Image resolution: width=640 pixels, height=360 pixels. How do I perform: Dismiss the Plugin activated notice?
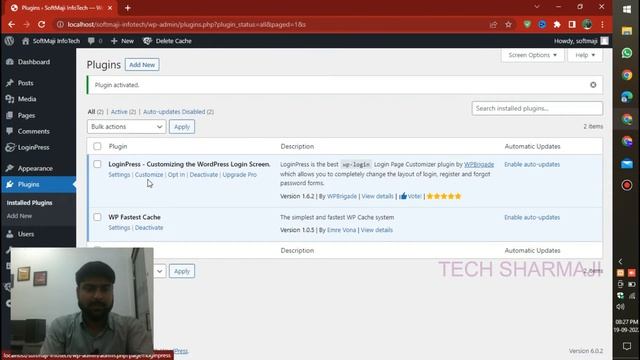click(593, 85)
